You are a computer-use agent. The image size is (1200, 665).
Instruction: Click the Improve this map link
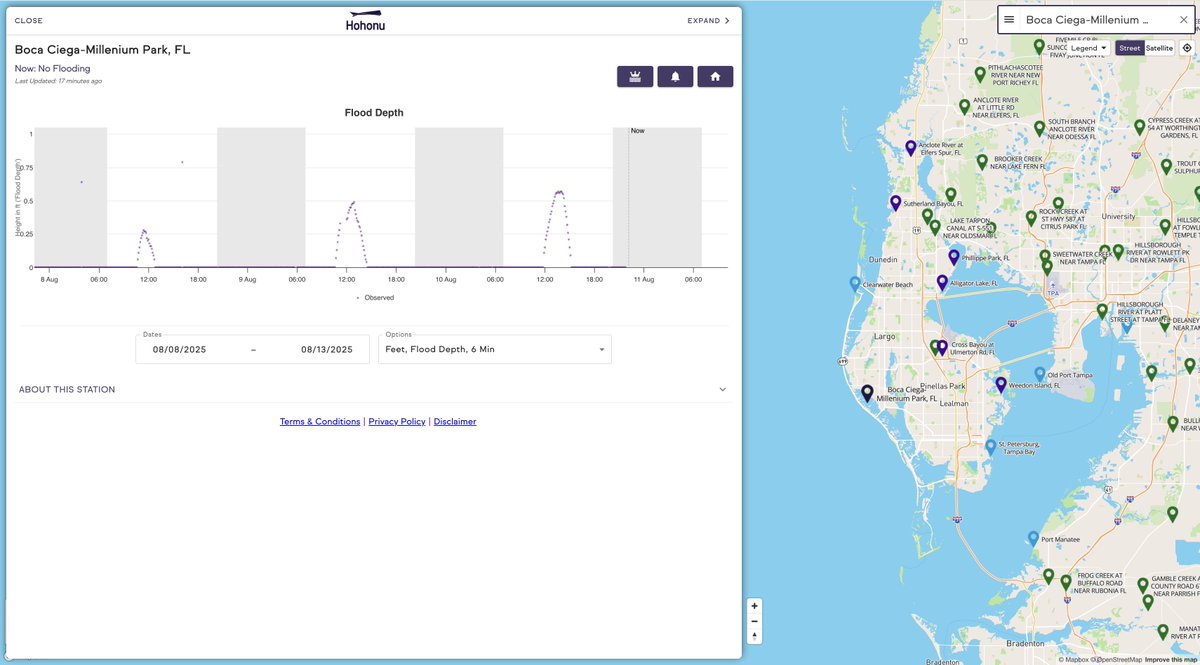pos(1171,660)
